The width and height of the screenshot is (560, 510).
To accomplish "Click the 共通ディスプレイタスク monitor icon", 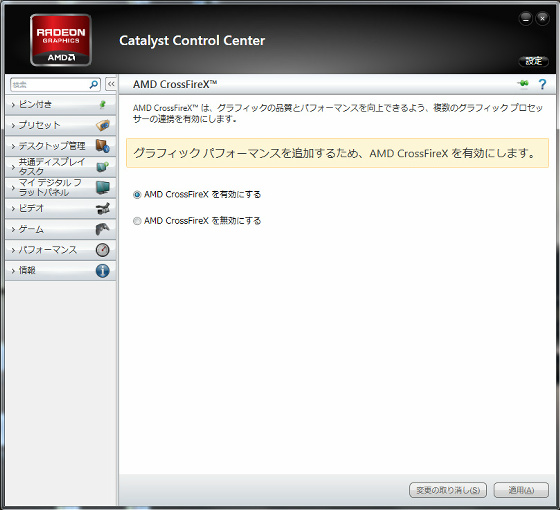I will pyautogui.click(x=103, y=166).
